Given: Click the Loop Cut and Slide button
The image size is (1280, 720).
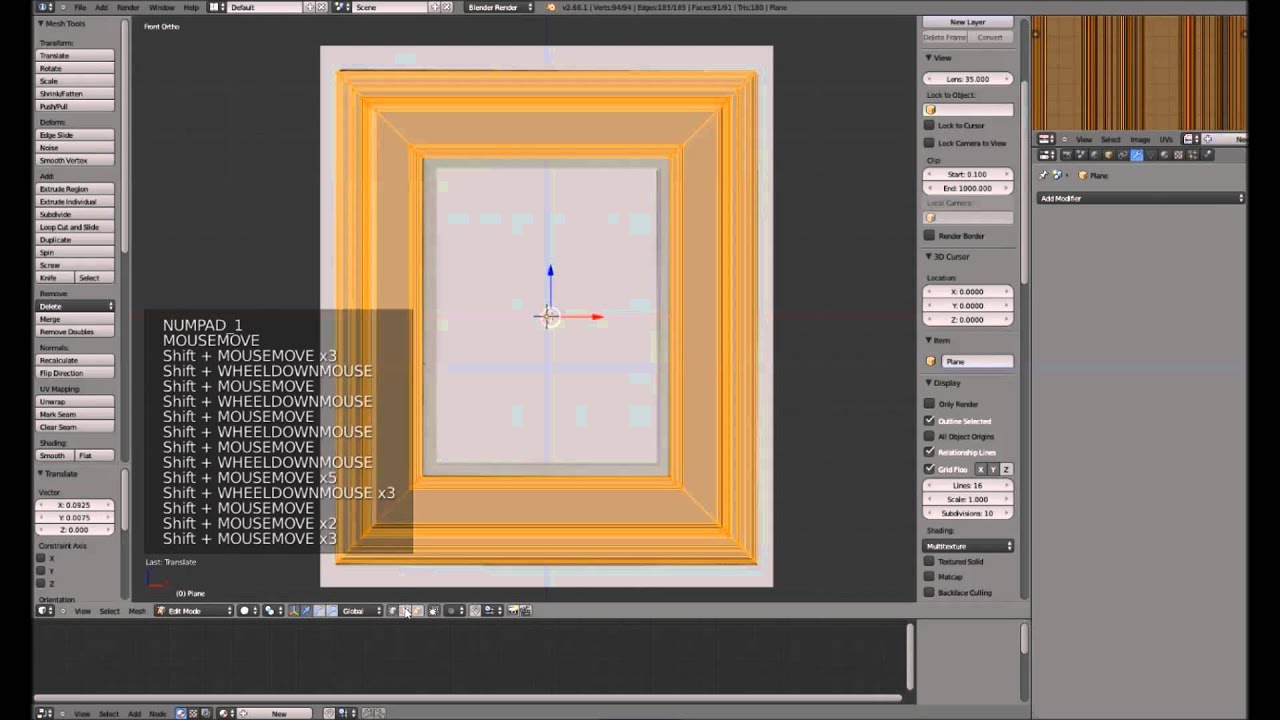Looking at the screenshot, I should pyautogui.click(x=76, y=227).
